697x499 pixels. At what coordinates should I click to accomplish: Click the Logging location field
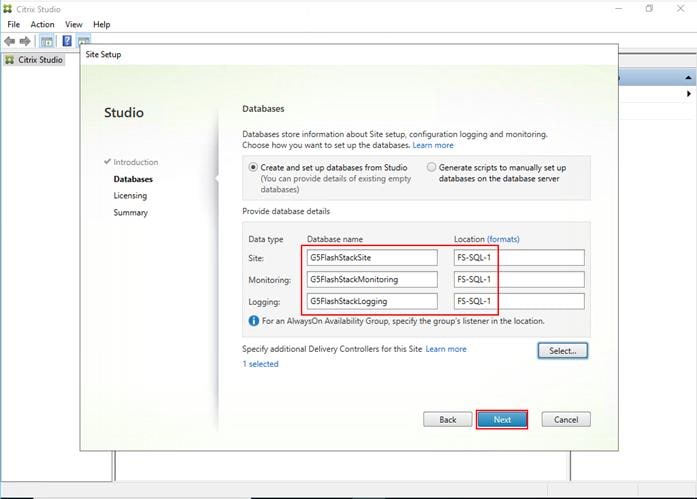519,301
